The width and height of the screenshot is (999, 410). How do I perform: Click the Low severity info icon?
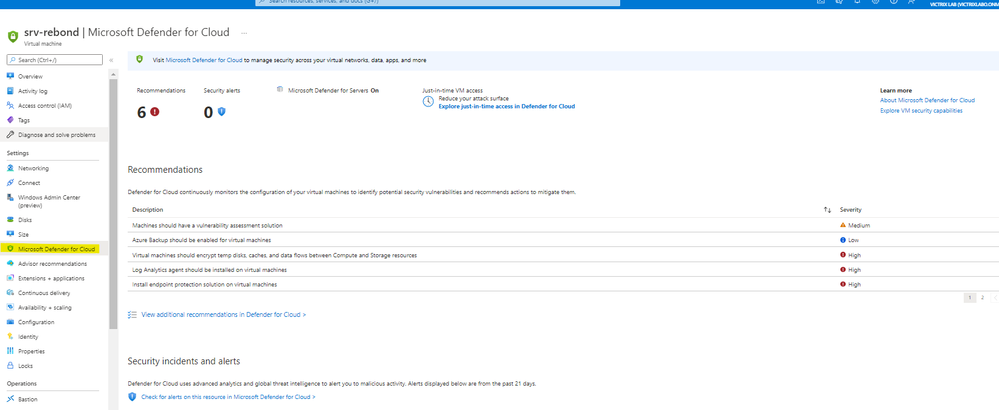(843, 240)
